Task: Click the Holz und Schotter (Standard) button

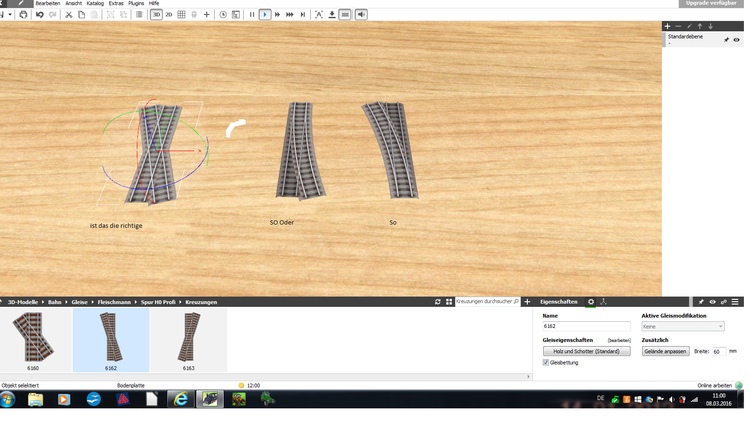Action: 586,351
